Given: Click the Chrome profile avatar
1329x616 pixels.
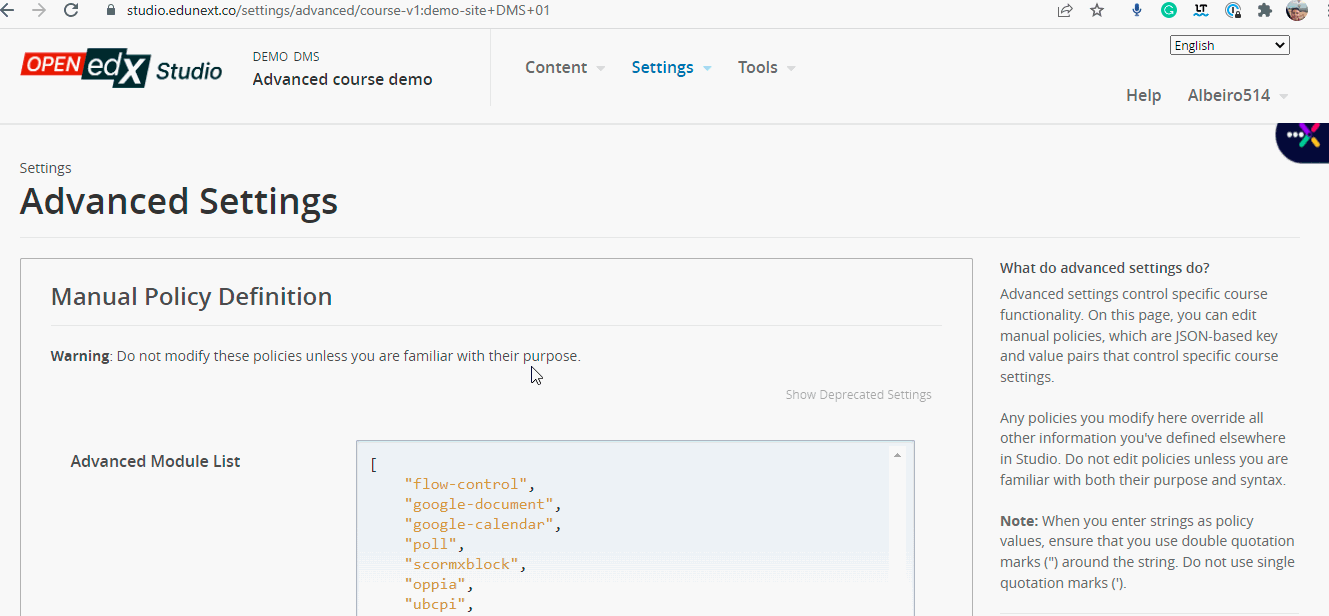Looking at the screenshot, I should (x=1297, y=11).
